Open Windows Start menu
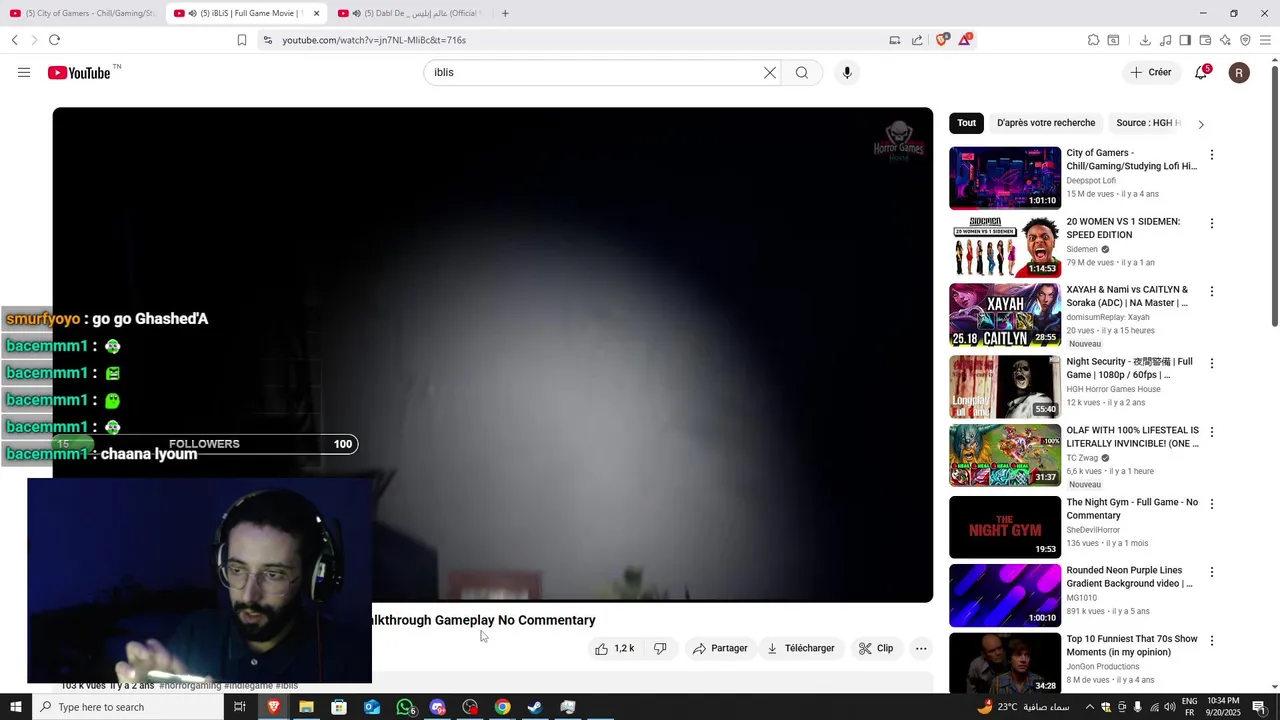 (x=16, y=707)
